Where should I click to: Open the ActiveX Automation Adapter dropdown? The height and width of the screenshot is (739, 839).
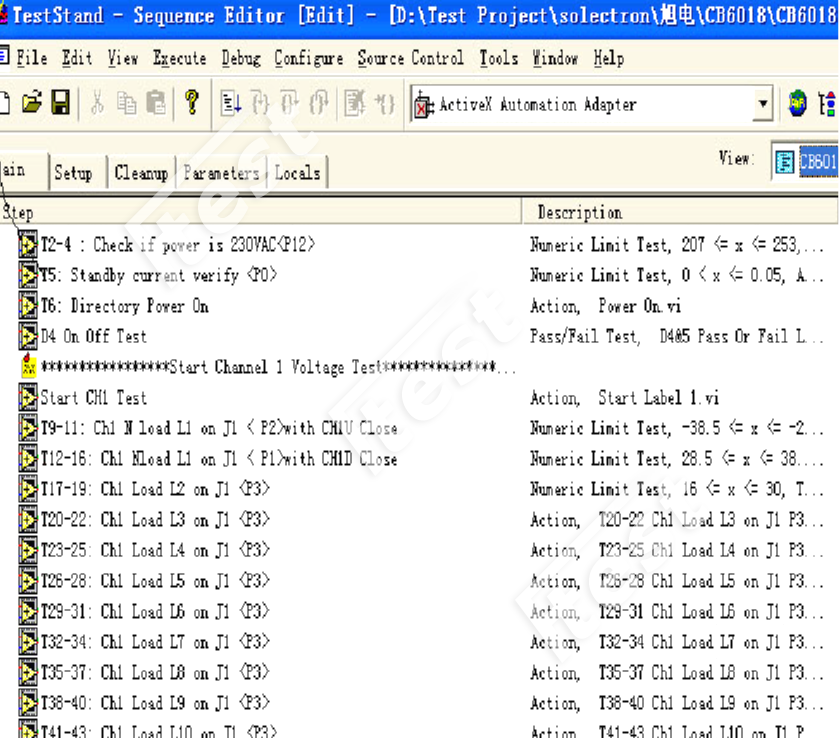[x=763, y=104]
